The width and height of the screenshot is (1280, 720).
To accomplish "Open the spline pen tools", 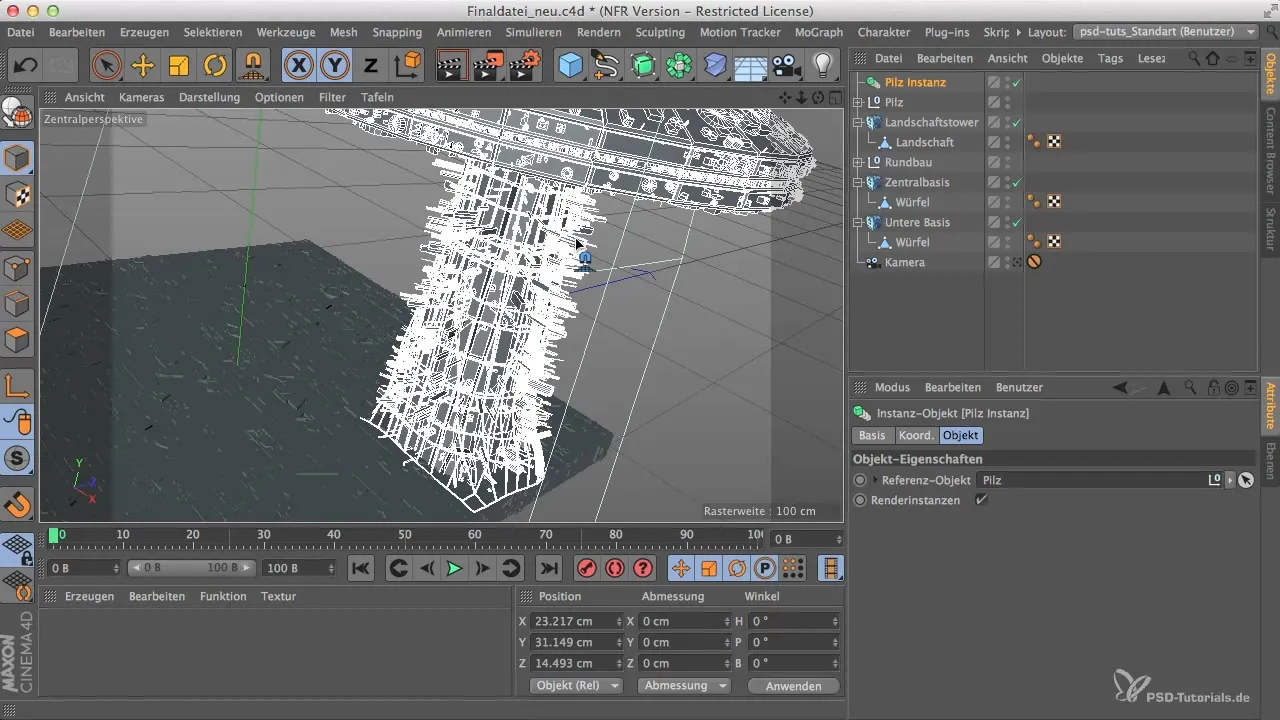I will click(x=606, y=67).
